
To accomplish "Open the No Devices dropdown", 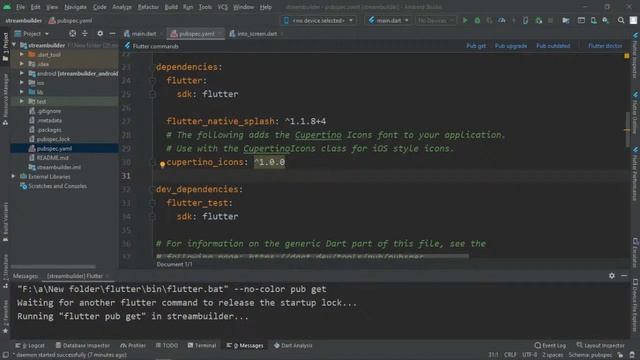I will tap(436, 20).
